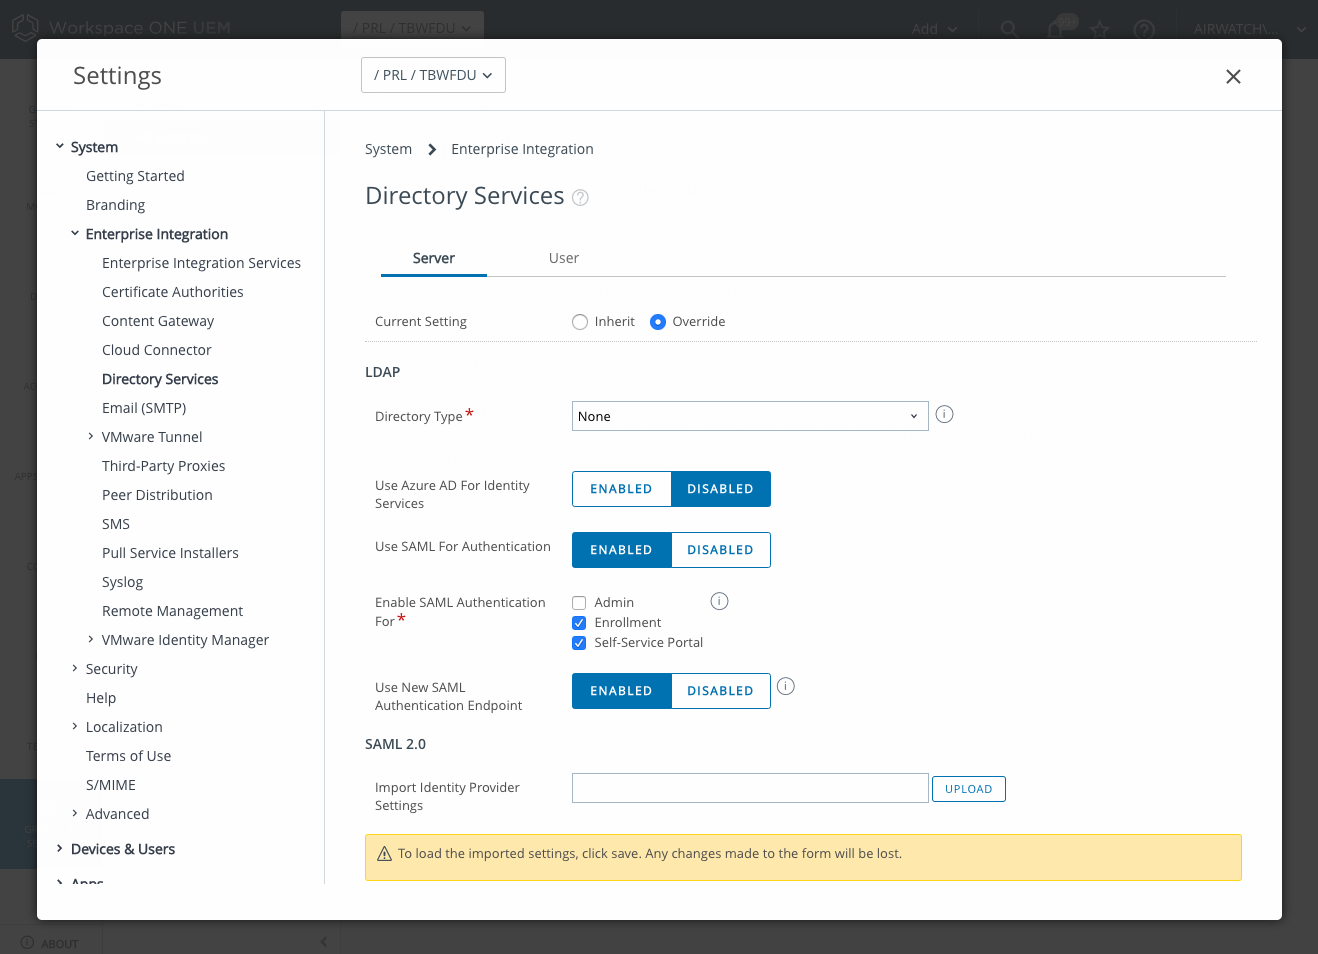Open Help in the sidebar
The width and height of the screenshot is (1318, 954).
pos(101,698)
